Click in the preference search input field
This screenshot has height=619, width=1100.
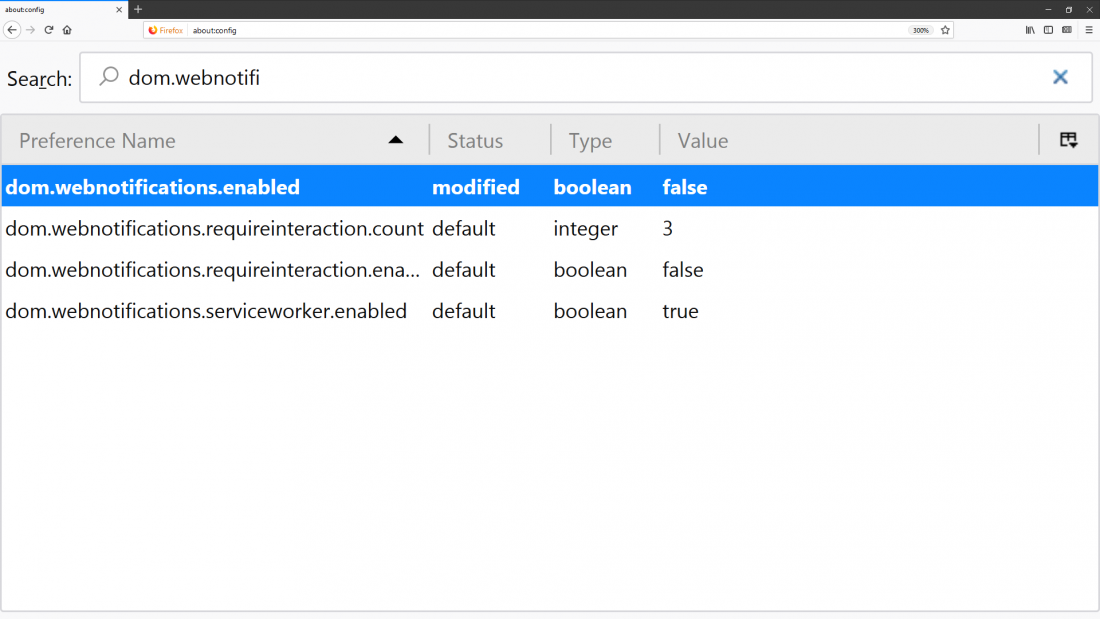580,77
